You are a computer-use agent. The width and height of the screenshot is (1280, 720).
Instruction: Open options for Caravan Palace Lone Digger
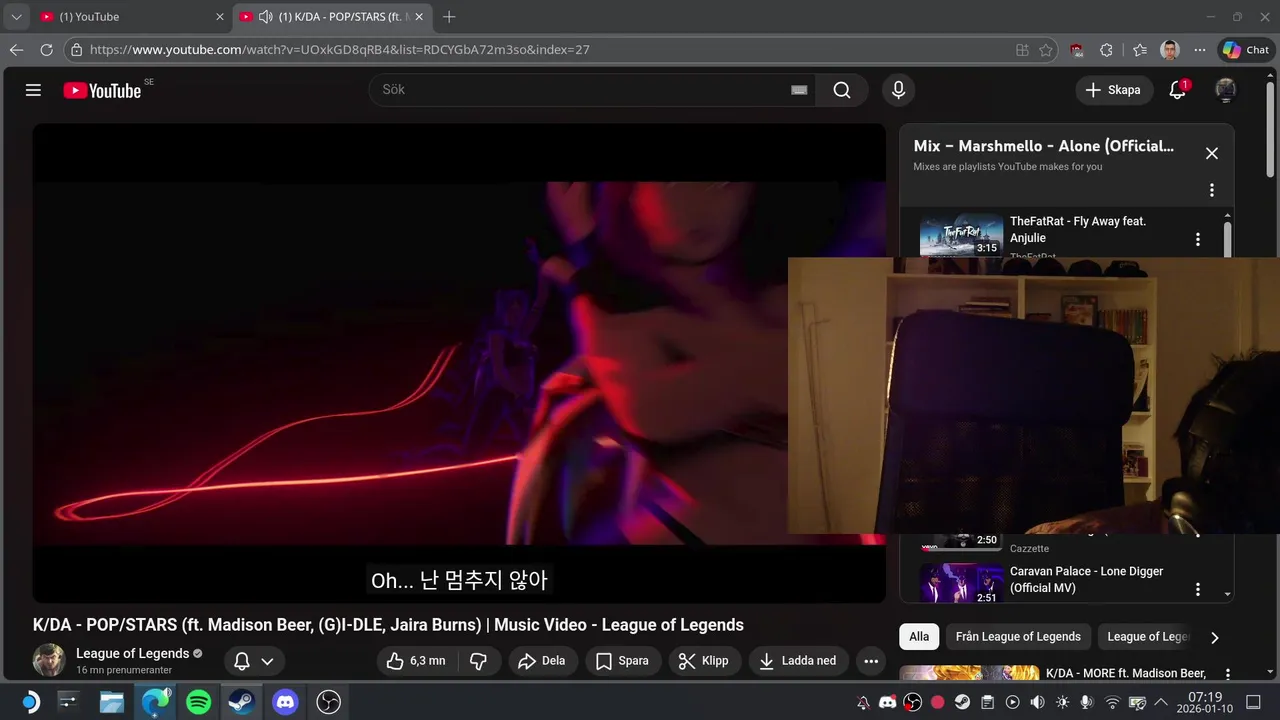[1197, 589]
